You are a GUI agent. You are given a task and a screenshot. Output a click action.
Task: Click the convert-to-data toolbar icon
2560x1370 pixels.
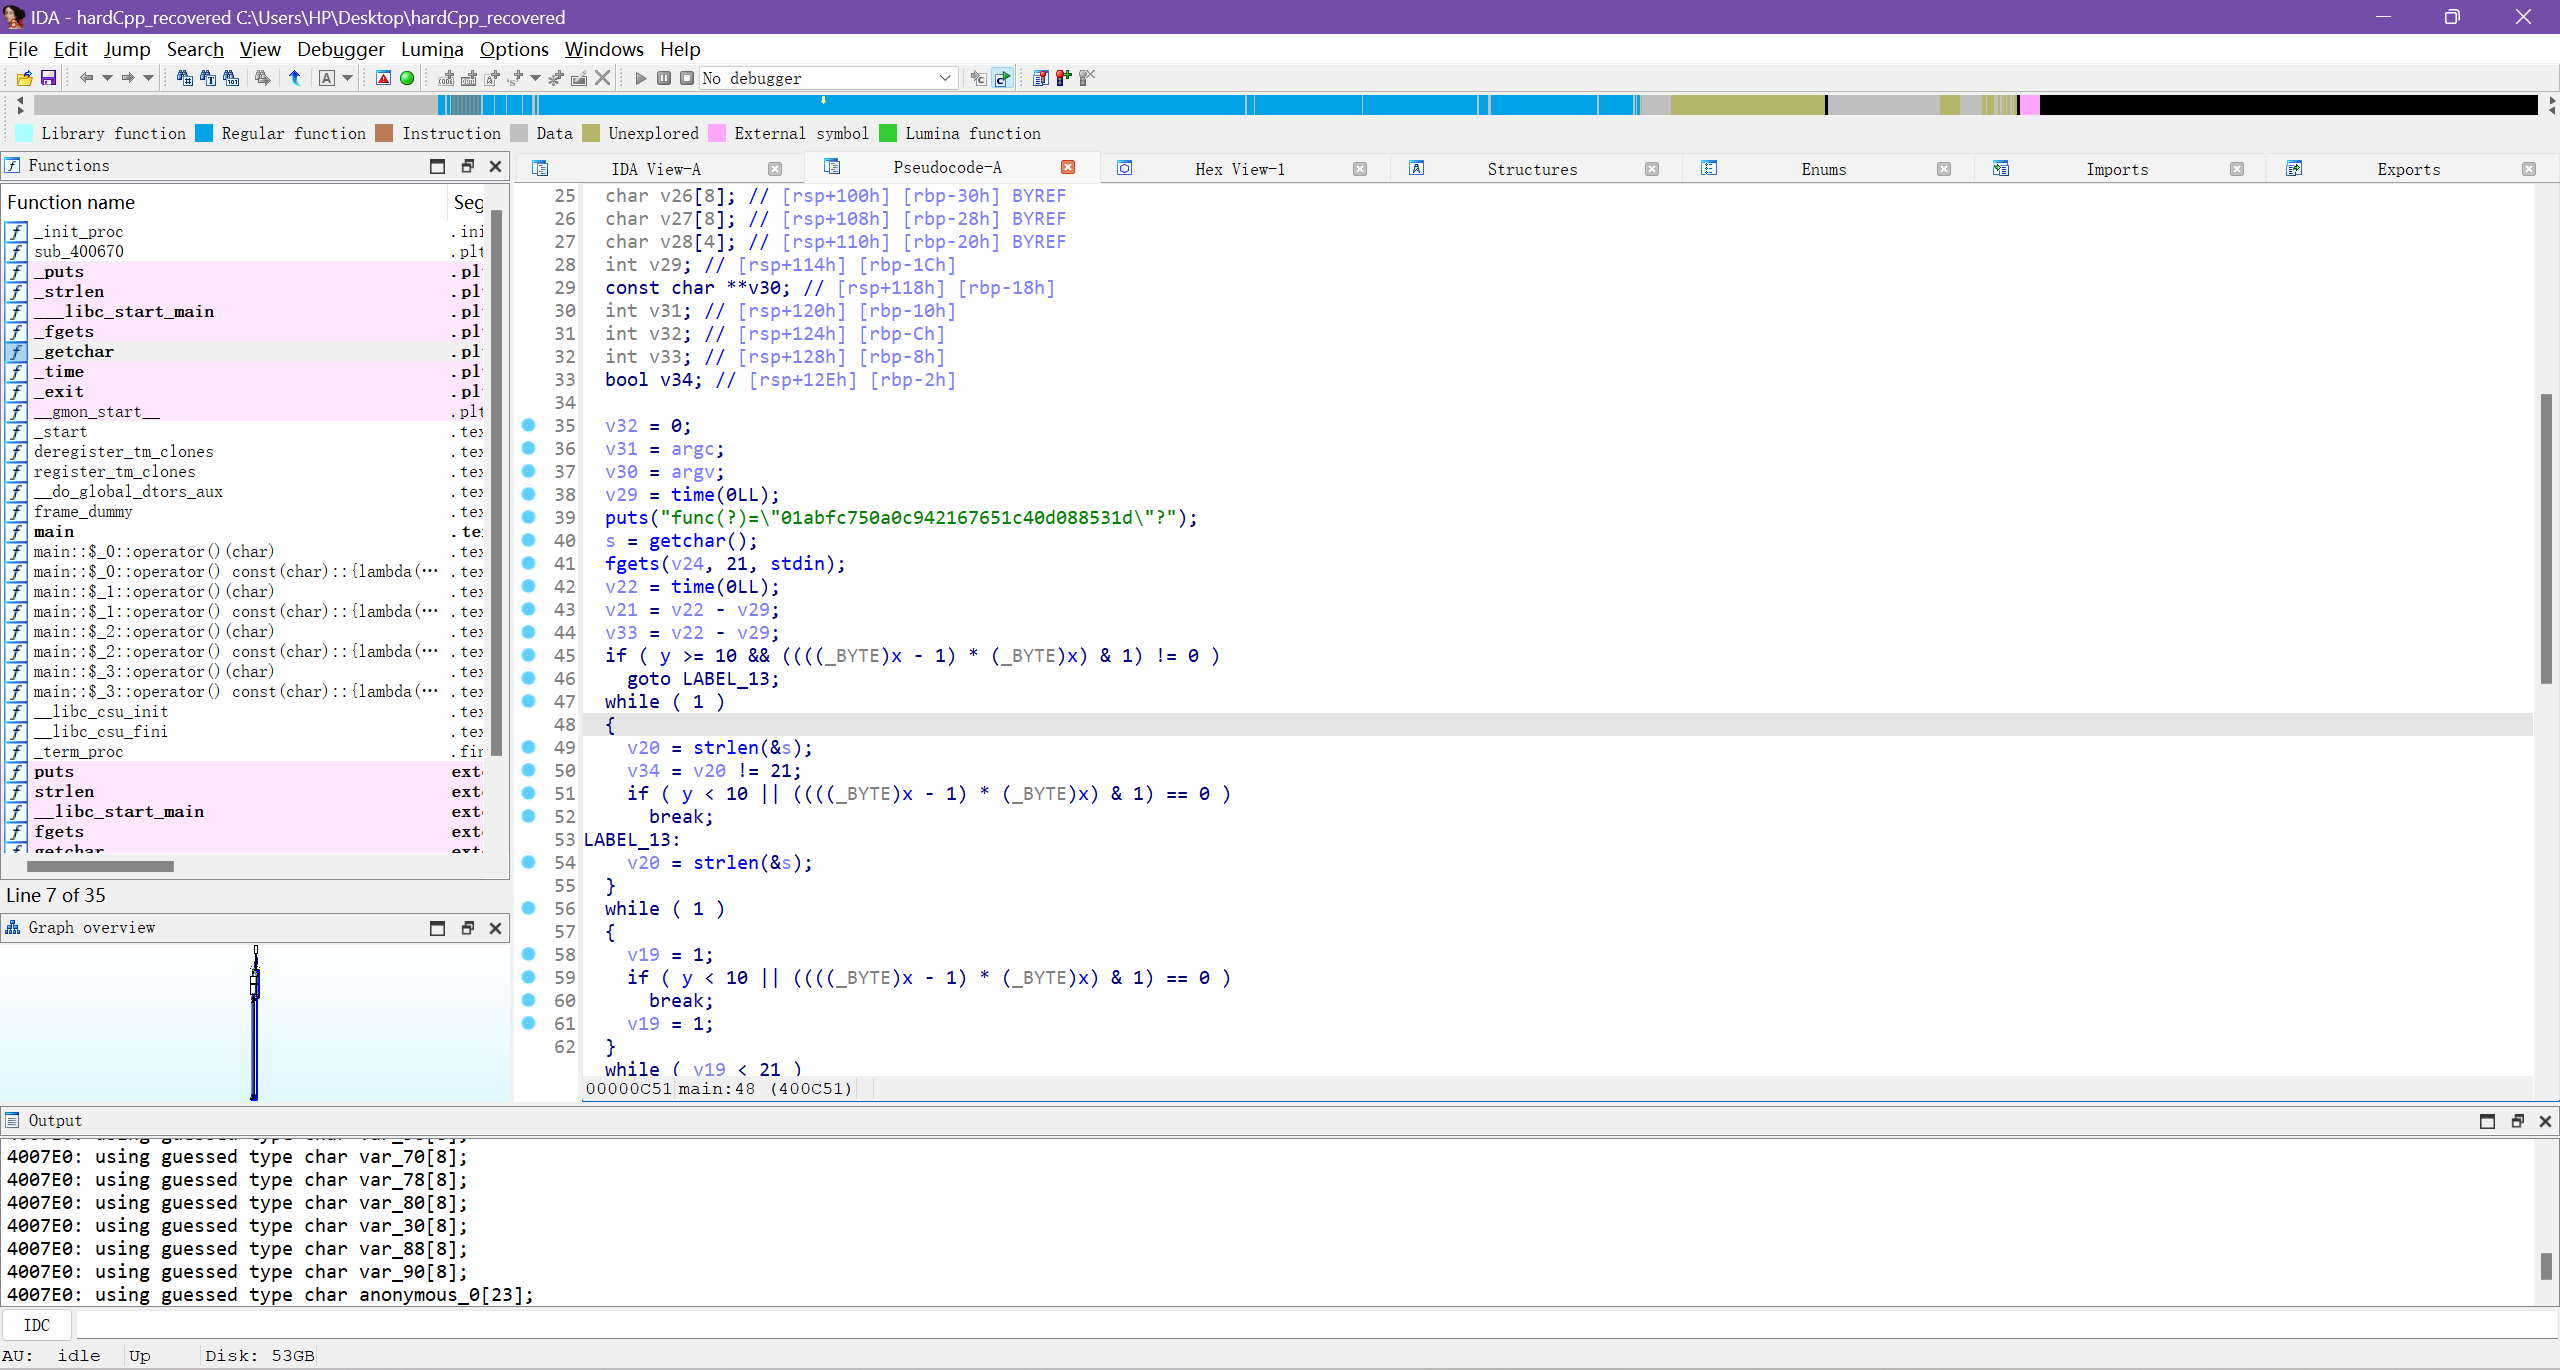(x=468, y=78)
